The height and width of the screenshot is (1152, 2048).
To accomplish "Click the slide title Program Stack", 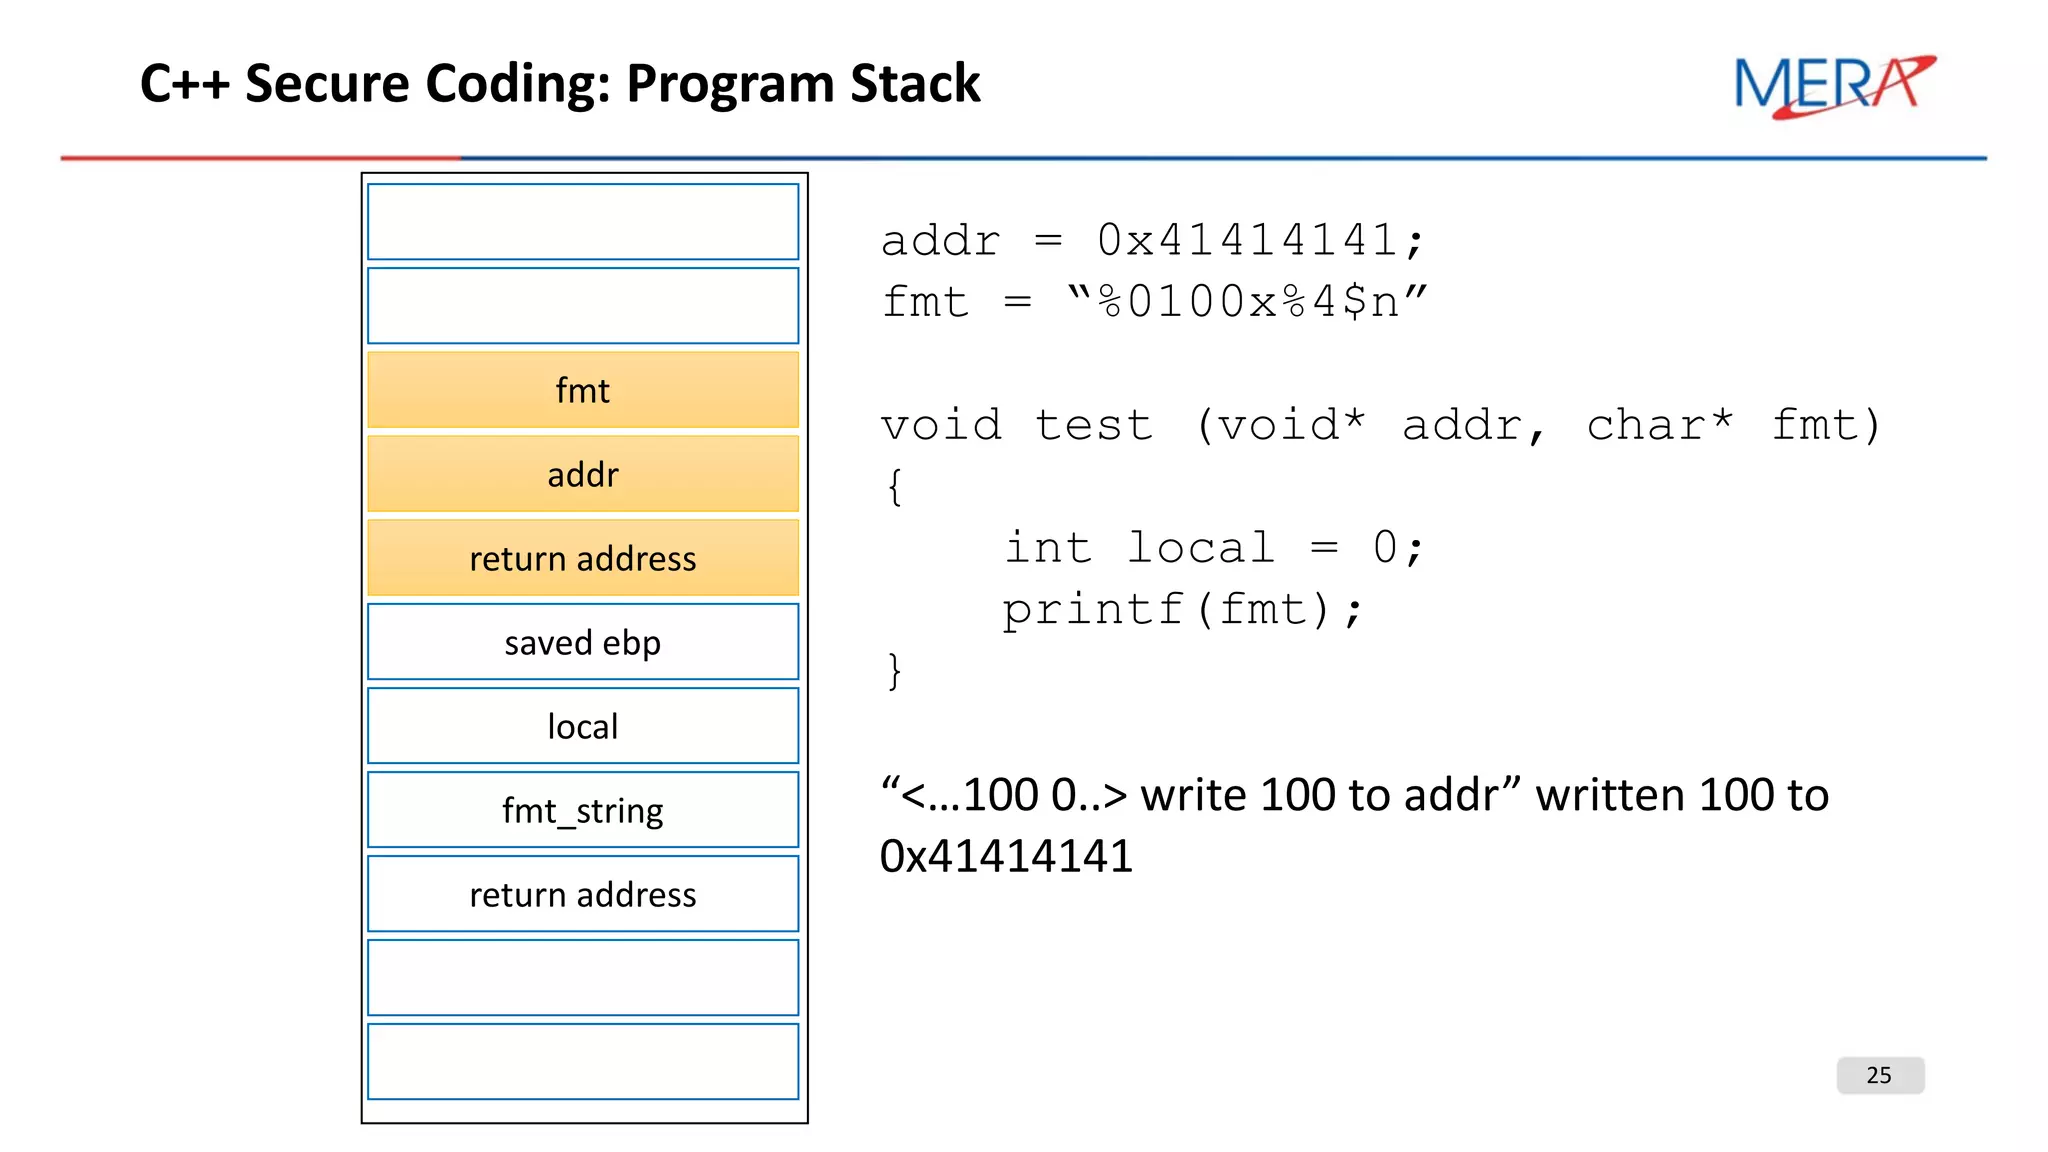I will 560,83.
